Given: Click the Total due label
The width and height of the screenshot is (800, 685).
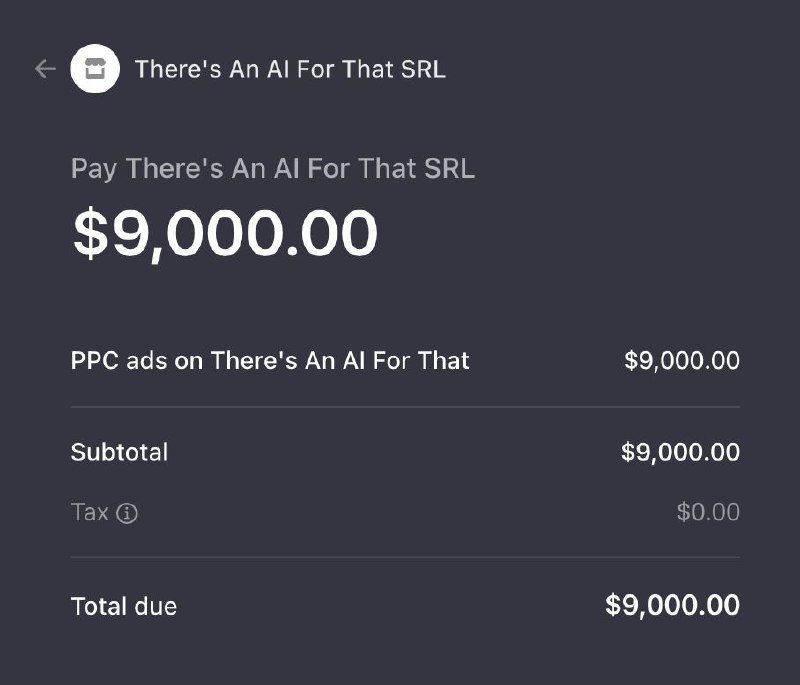Looking at the screenshot, I should [x=124, y=606].
